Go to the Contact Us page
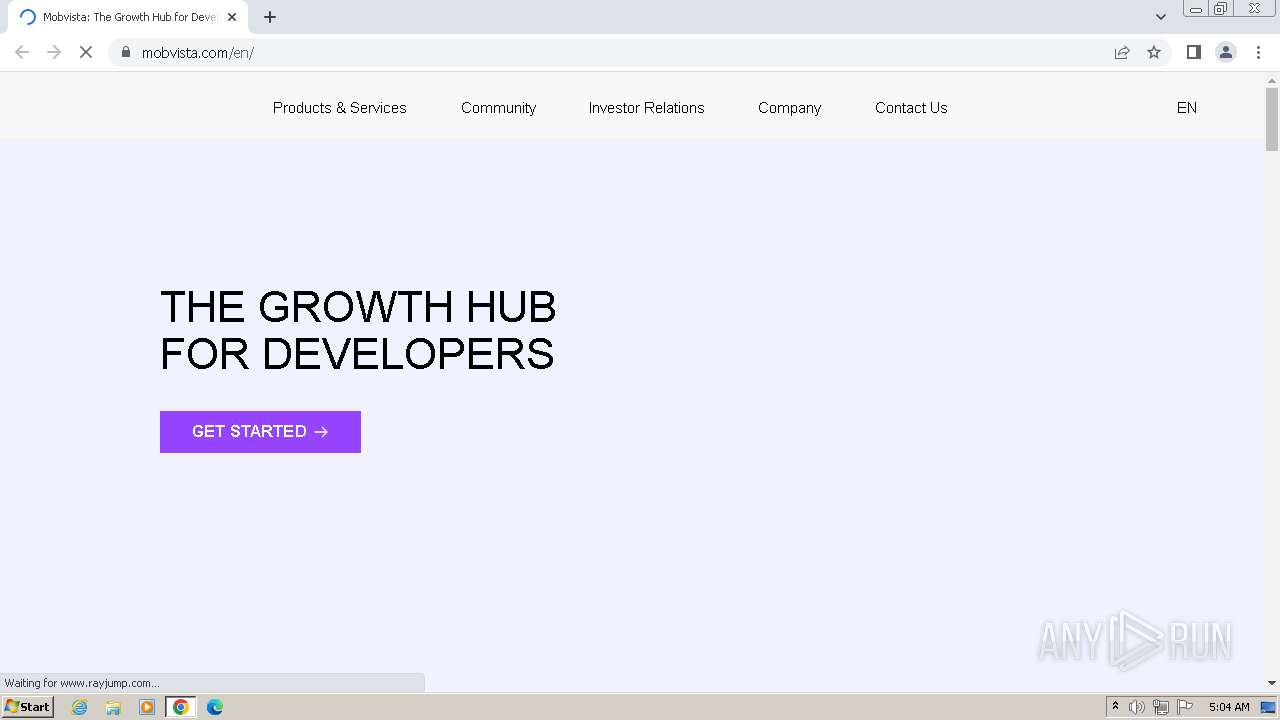 (x=911, y=108)
